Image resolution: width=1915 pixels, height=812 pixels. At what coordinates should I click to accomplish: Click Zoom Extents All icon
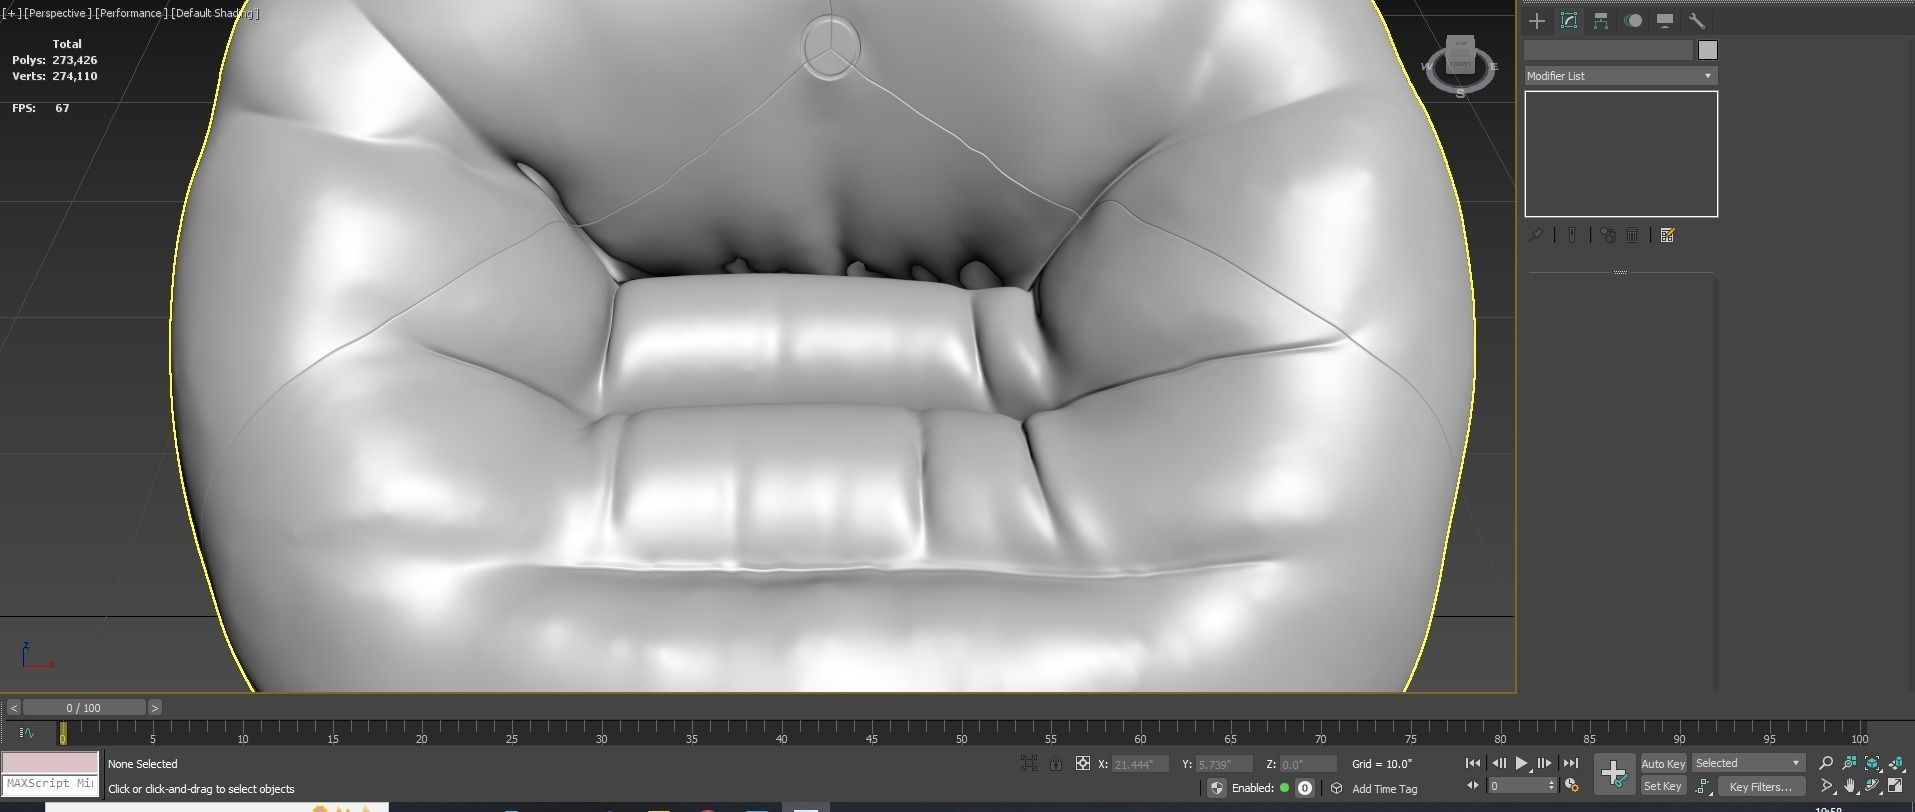click(1896, 763)
